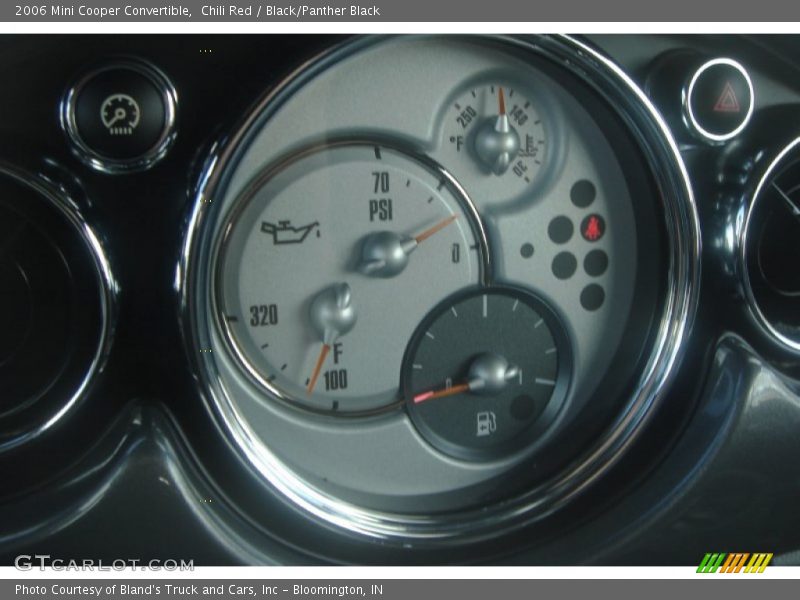800x600 pixels.
Task: Click the "320" temperature marking
Action: 264,315
